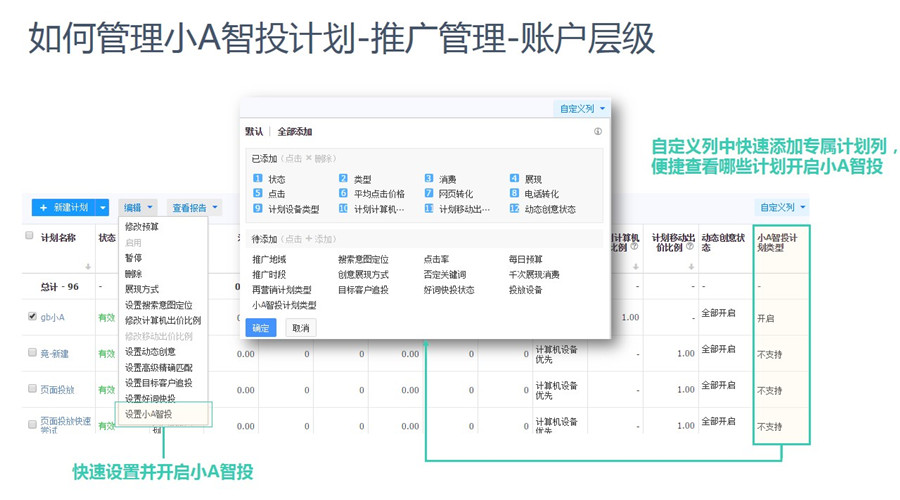
Task: Add the 创意展现方式 pending column
Action: [x=363, y=274]
